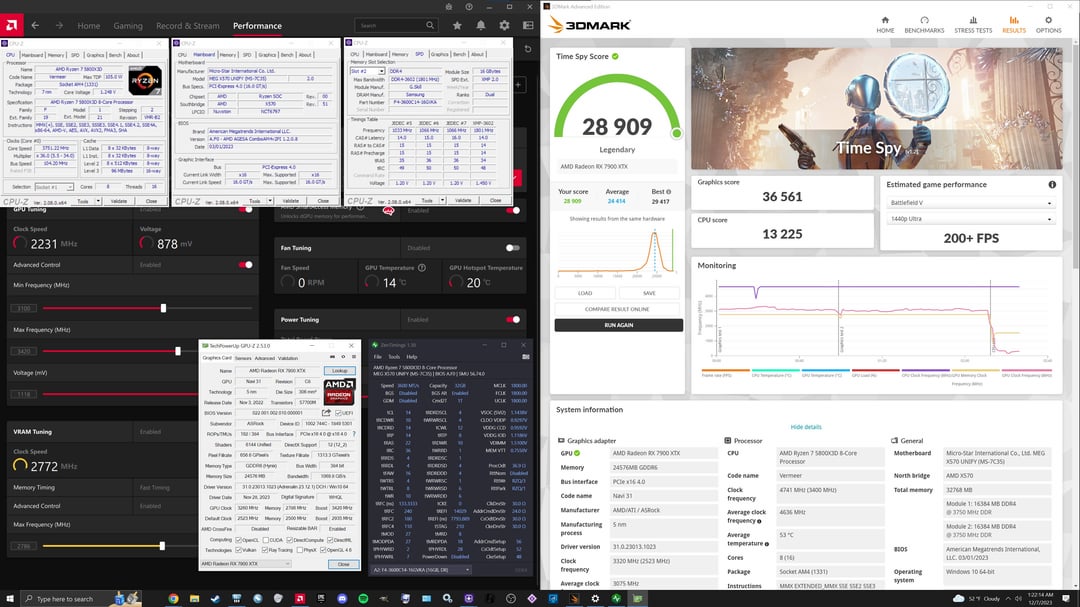Click COMPARE RESULT ONLINE button
The image size is (1080, 607).
[x=617, y=309]
